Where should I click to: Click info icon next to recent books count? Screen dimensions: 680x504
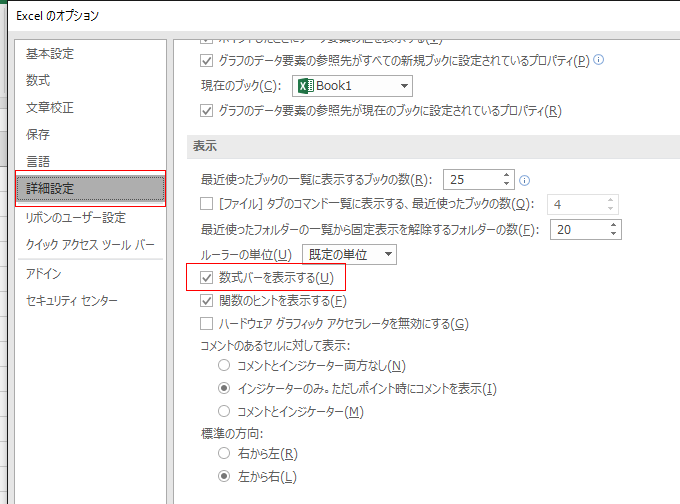[524, 180]
